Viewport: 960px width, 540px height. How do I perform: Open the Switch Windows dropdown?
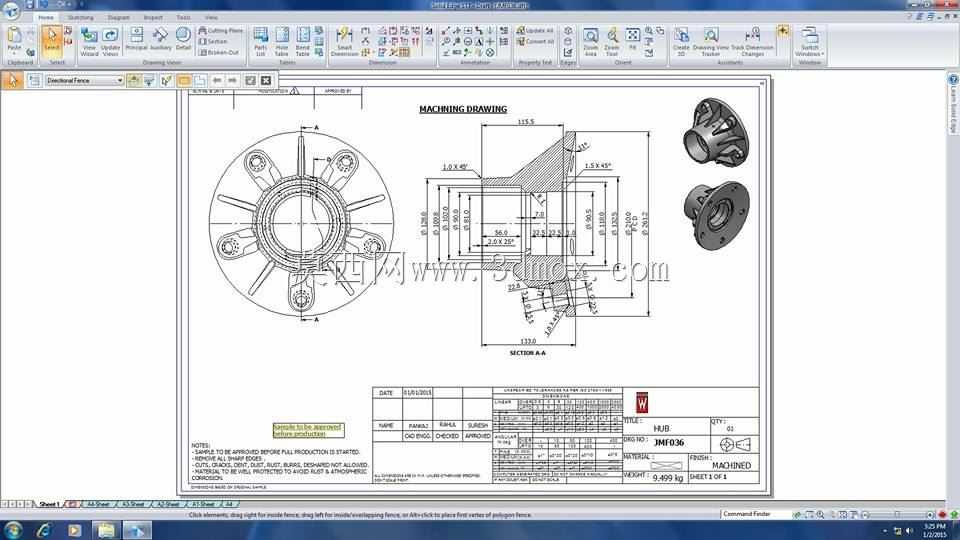[810, 42]
